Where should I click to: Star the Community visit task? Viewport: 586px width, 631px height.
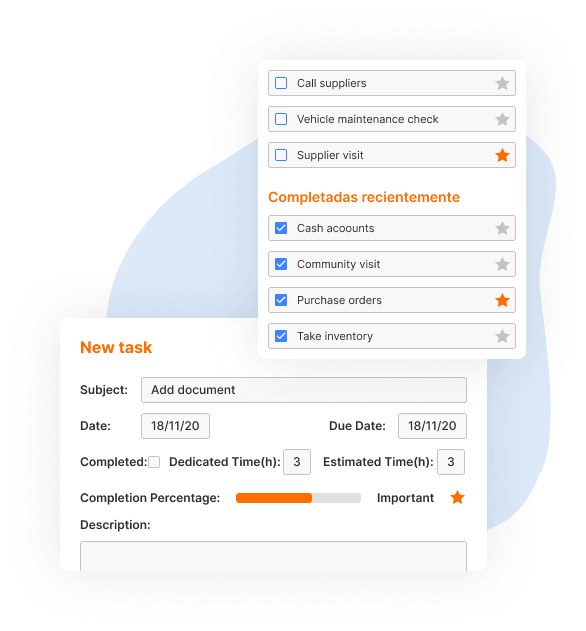(x=502, y=264)
